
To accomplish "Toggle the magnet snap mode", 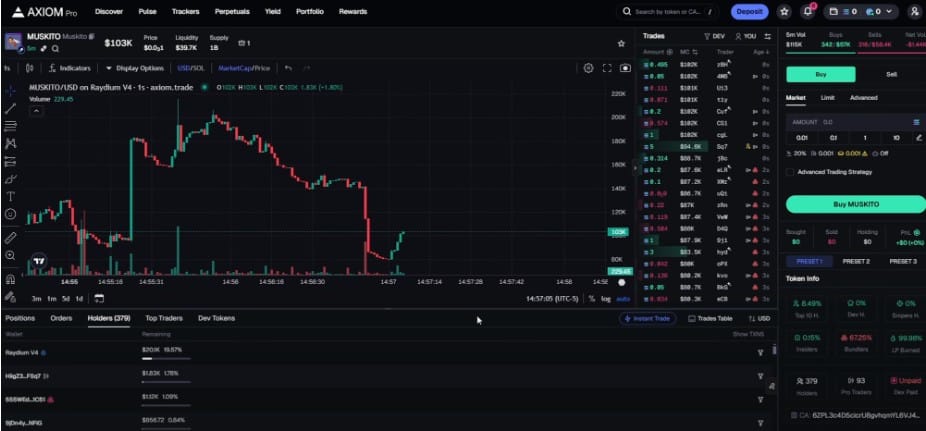I will [x=10, y=279].
